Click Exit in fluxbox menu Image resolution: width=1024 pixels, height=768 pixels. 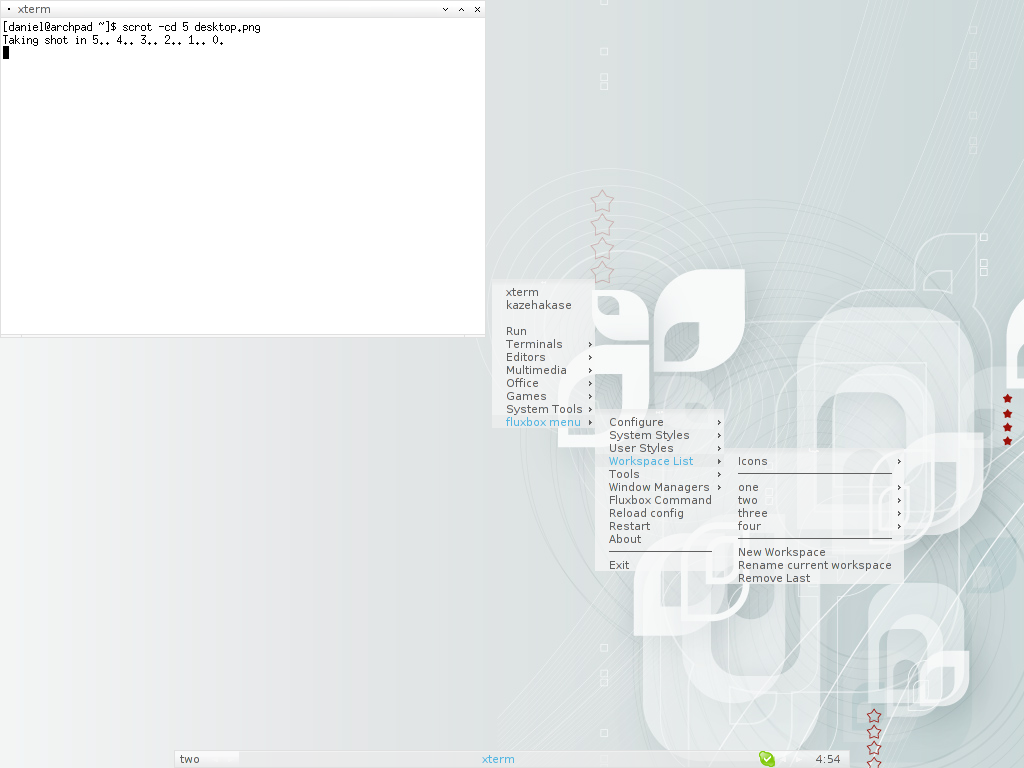(x=660, y=566)
